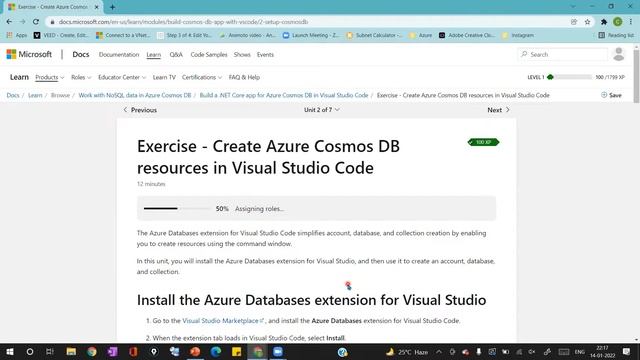Image resolution: width=640 pixels, height=360 pixels.
Task: Open Zoom from the taskbar
Action: [278, 352]
